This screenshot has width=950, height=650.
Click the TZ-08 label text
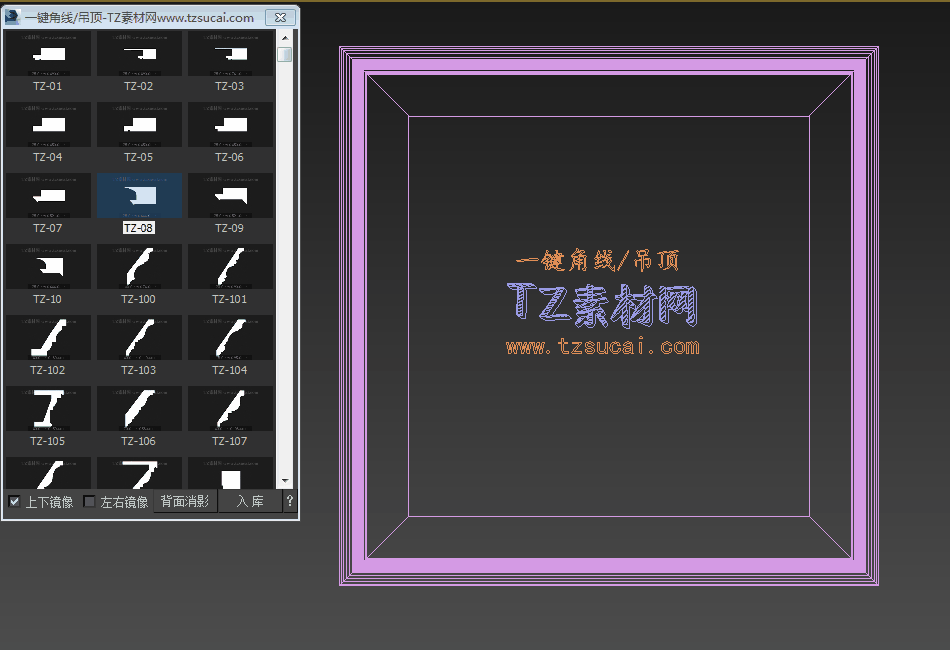coord(139,228)
